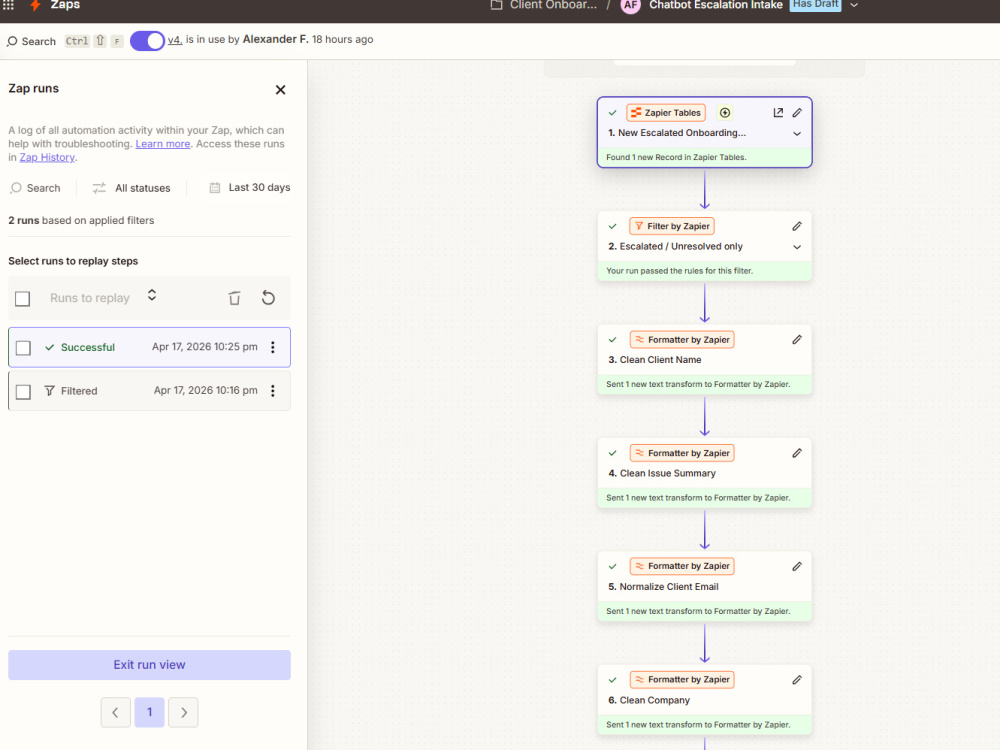Select step 3 Clean Client Name title
The height and width of the screenshot is (750, 1000).
point(655,360)
